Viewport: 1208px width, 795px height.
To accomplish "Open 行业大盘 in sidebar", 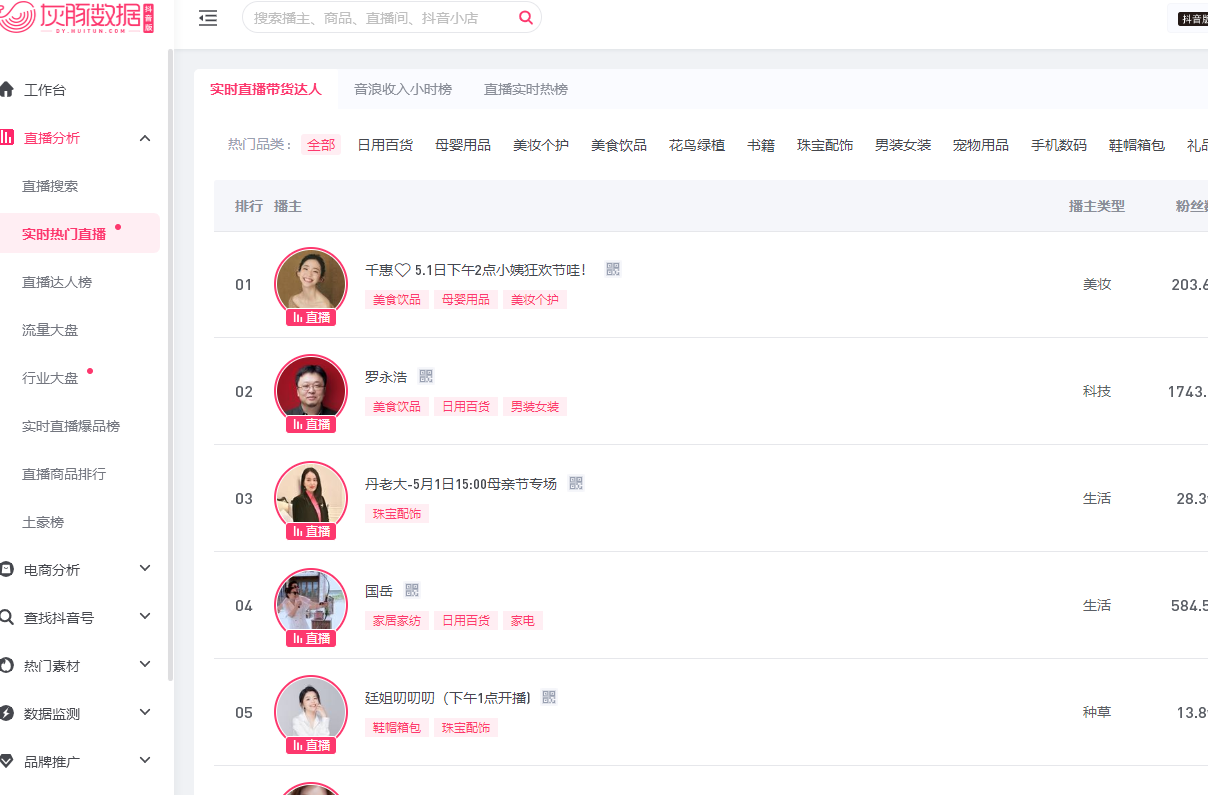I will coord(50,378).
